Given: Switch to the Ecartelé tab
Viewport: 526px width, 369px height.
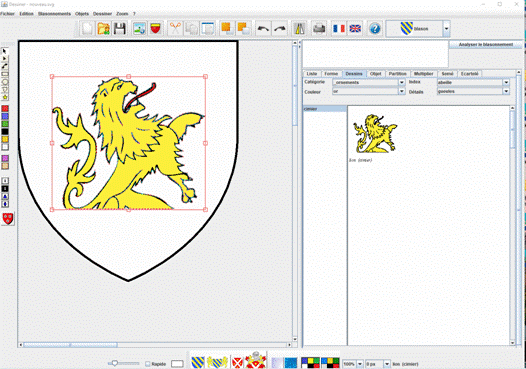Looking at the screenshot, I should coord(470,74).
